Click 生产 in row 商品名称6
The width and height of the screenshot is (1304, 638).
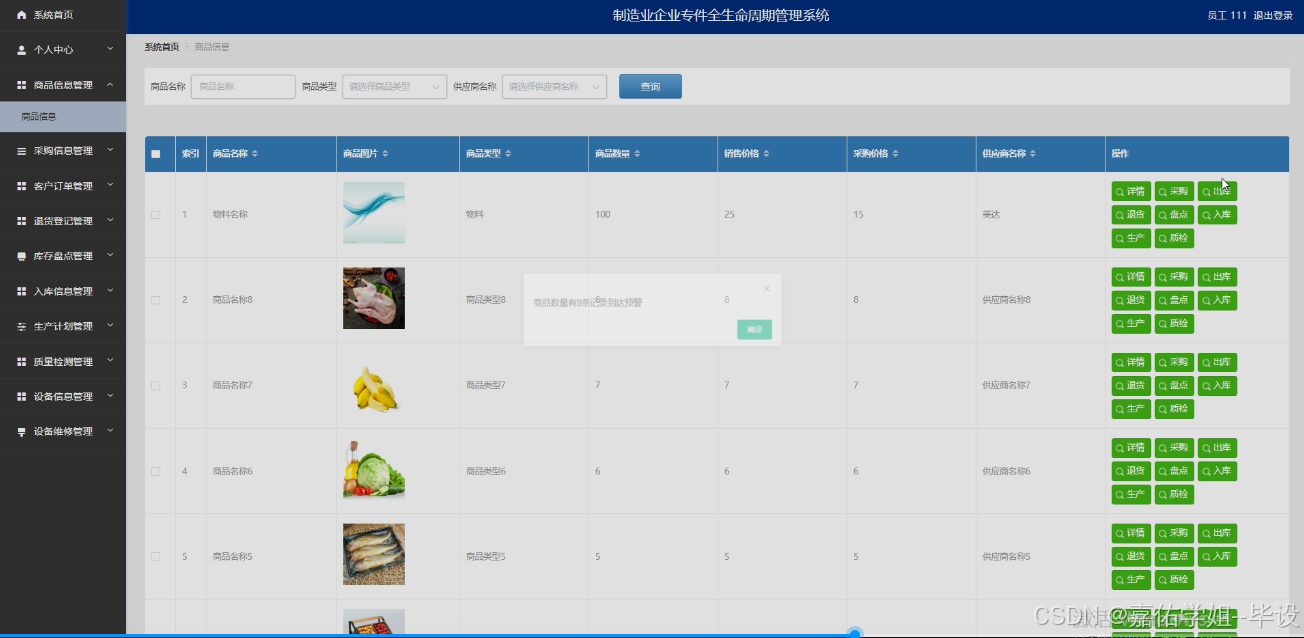(x=1131, y=494)
